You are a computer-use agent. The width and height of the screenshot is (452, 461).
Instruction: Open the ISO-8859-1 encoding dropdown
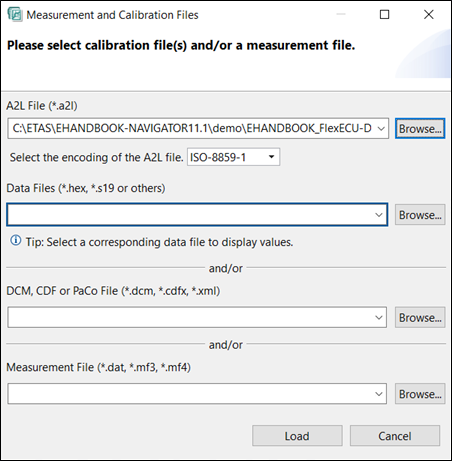coord(271,157)
